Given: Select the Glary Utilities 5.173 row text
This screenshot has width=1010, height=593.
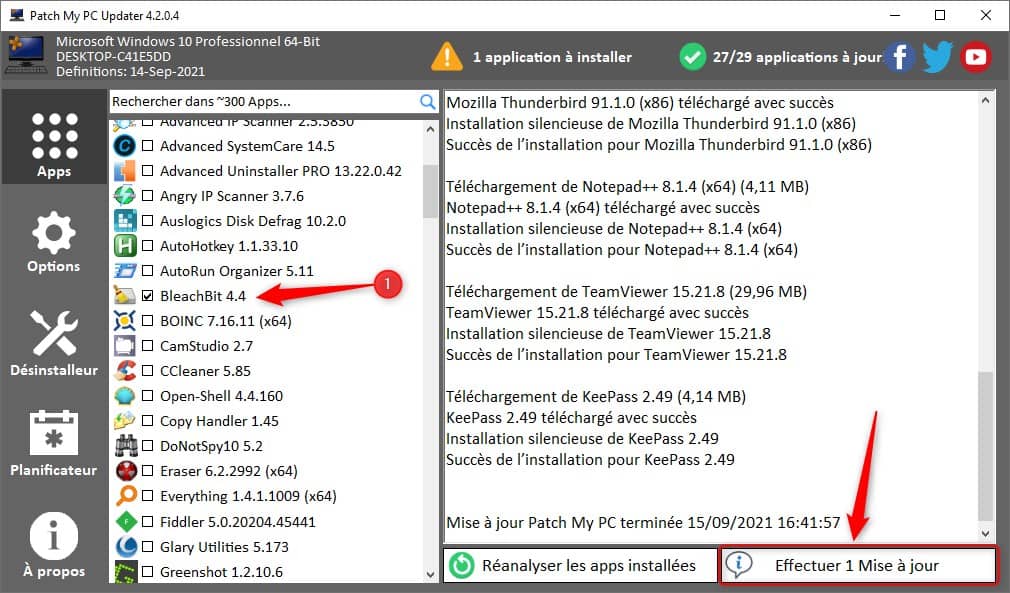Looking at the screenshot, I should [x=224, y=547].
